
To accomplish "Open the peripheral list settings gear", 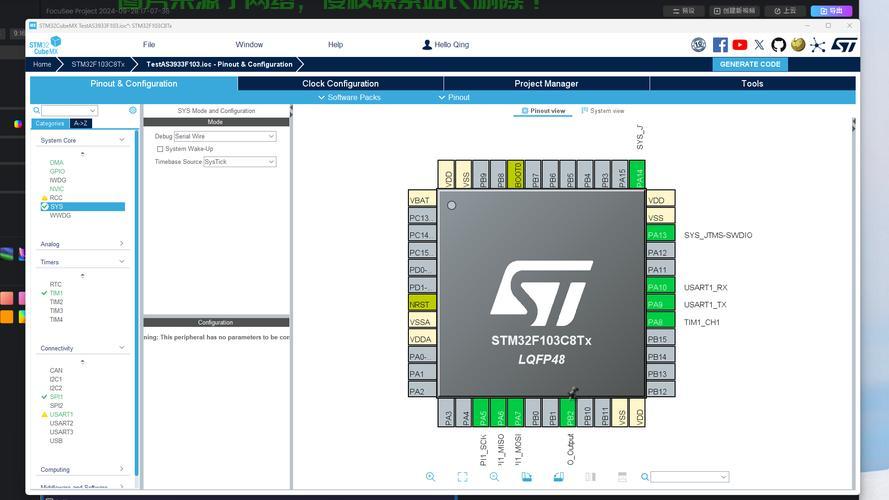I will pos(132,110).
